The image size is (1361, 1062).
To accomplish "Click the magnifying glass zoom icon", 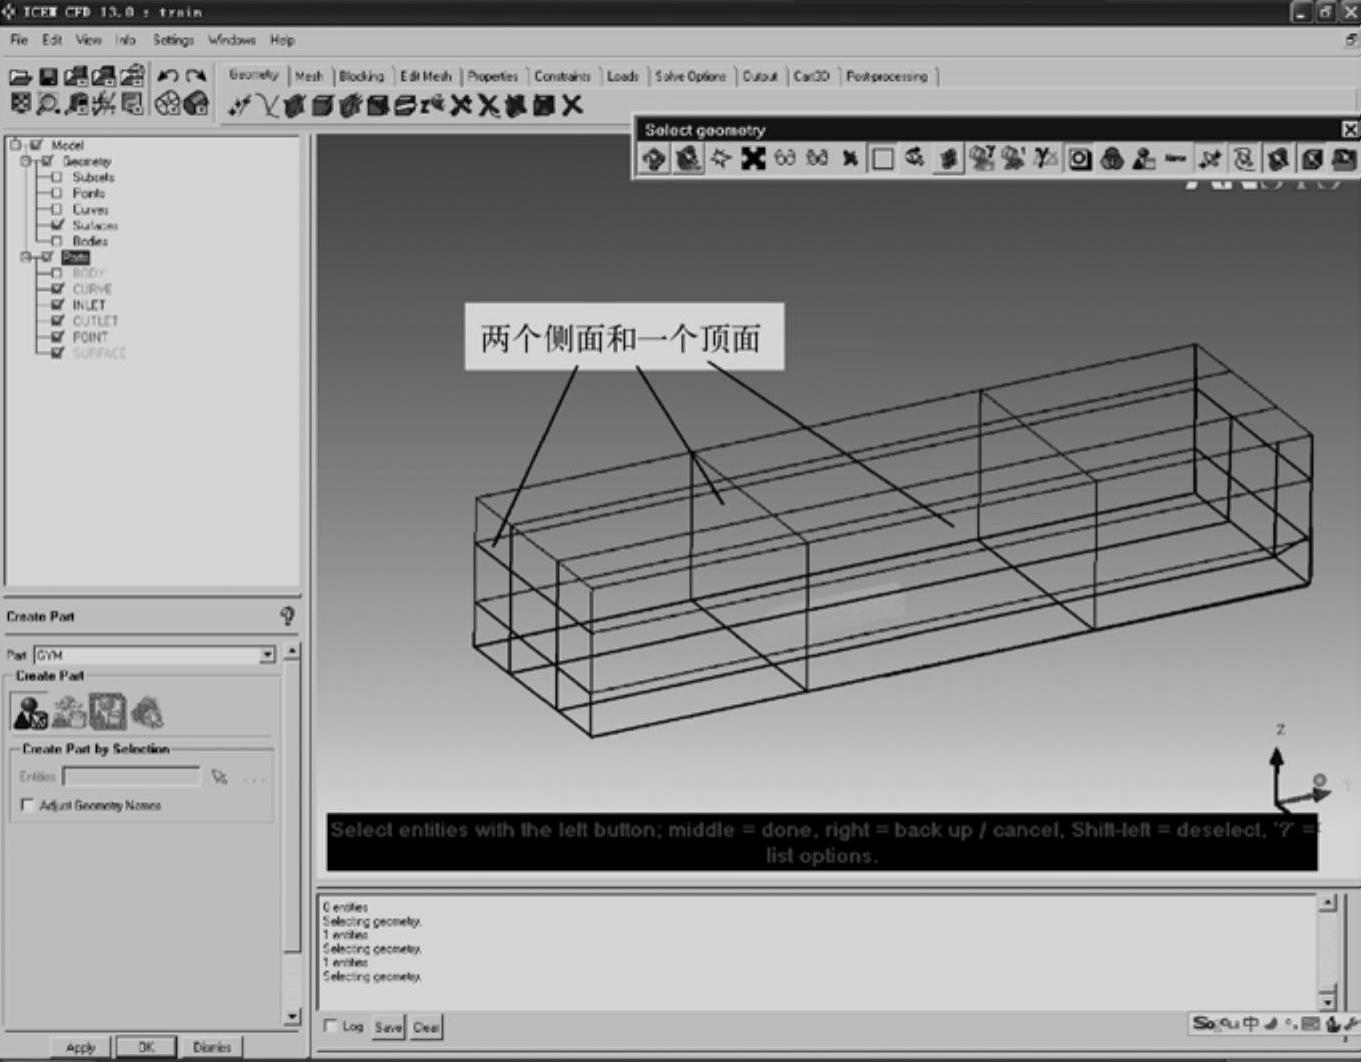I will coord(47,104).
